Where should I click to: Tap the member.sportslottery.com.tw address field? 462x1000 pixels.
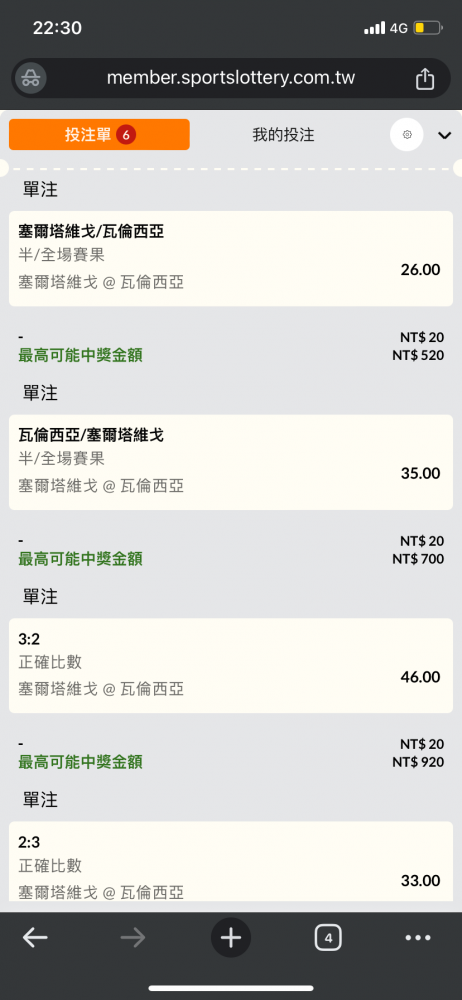[231, 78]
